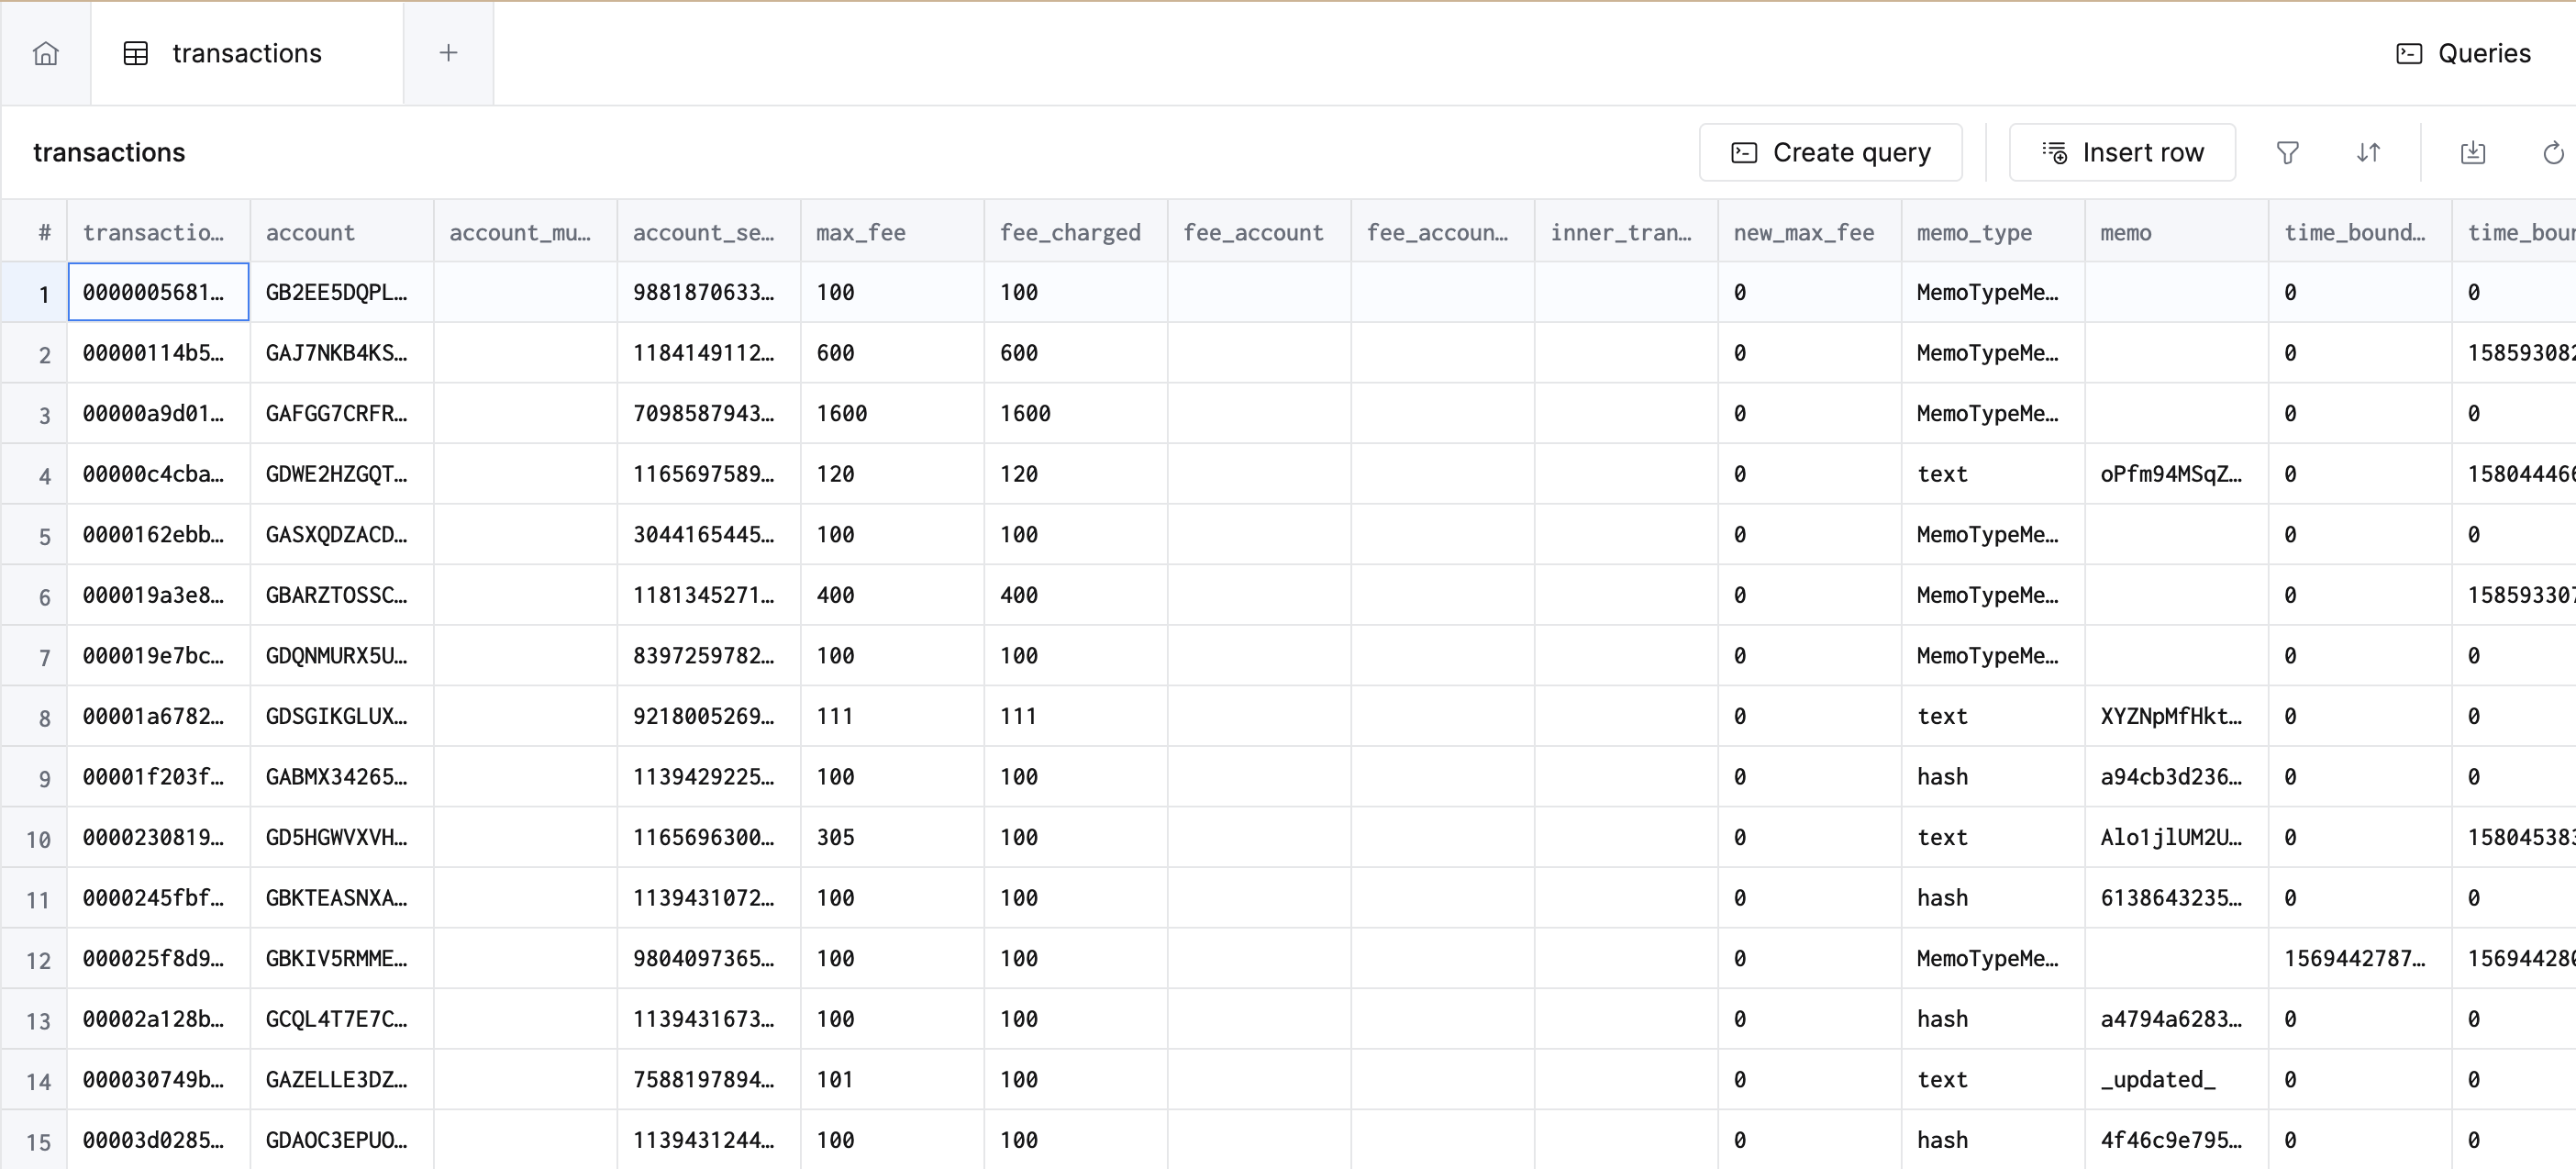
Task: Click the table grid icon on transactions tab
Action: coord(137,53)
